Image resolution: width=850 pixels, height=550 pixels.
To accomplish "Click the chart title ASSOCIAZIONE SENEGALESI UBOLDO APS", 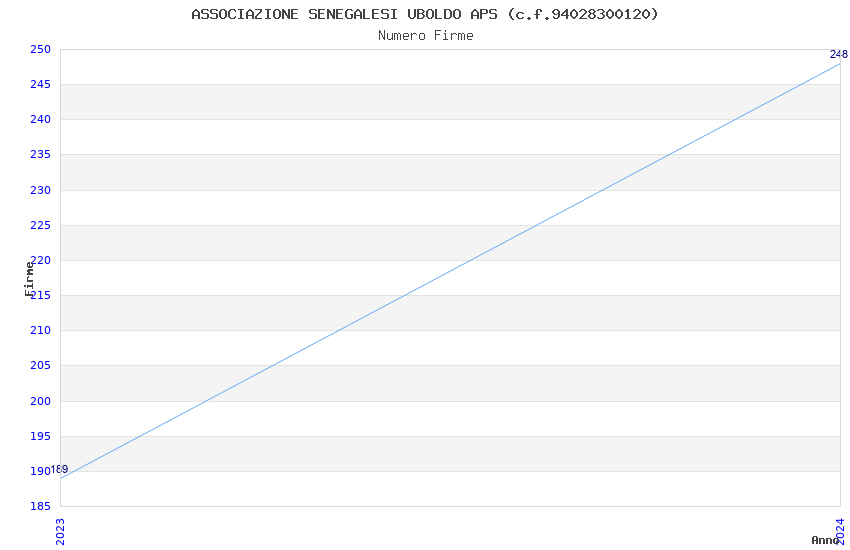I will [425, 14].
